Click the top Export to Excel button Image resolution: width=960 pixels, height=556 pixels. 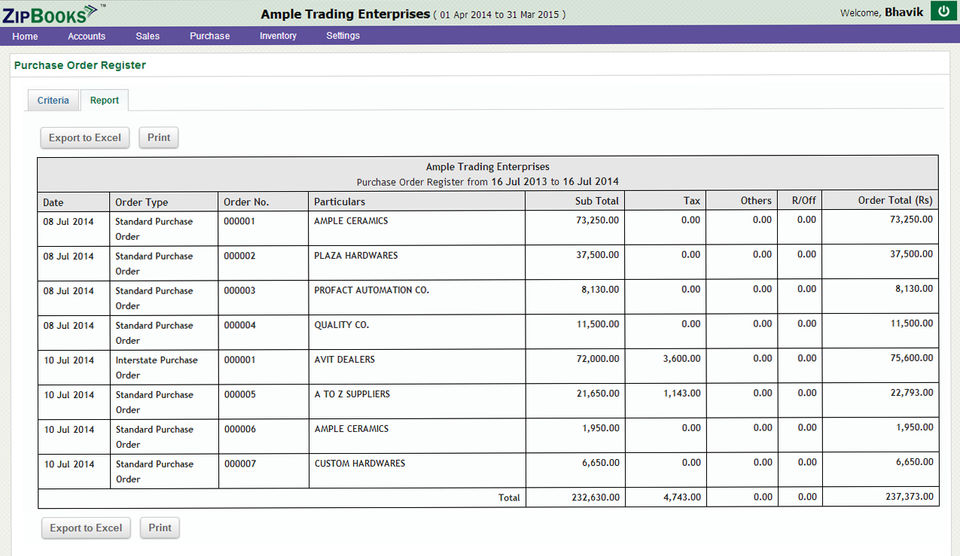tap(85, 138)
